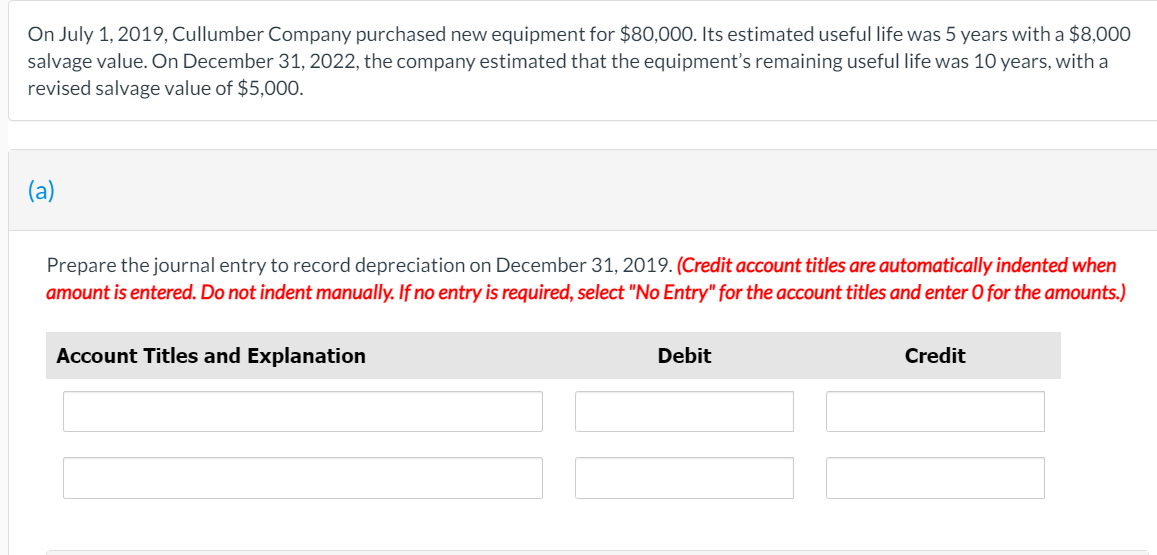Click the Debit column header
This screenshot has width=1157, height=555.
click(x=684, y=356)
